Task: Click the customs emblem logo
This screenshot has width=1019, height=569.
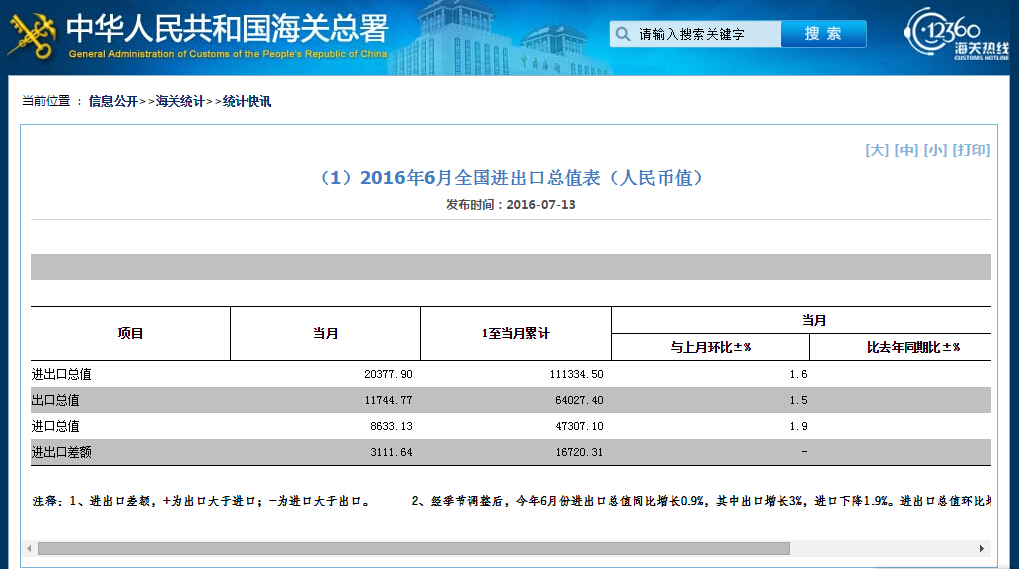Action: coord(32,33)
